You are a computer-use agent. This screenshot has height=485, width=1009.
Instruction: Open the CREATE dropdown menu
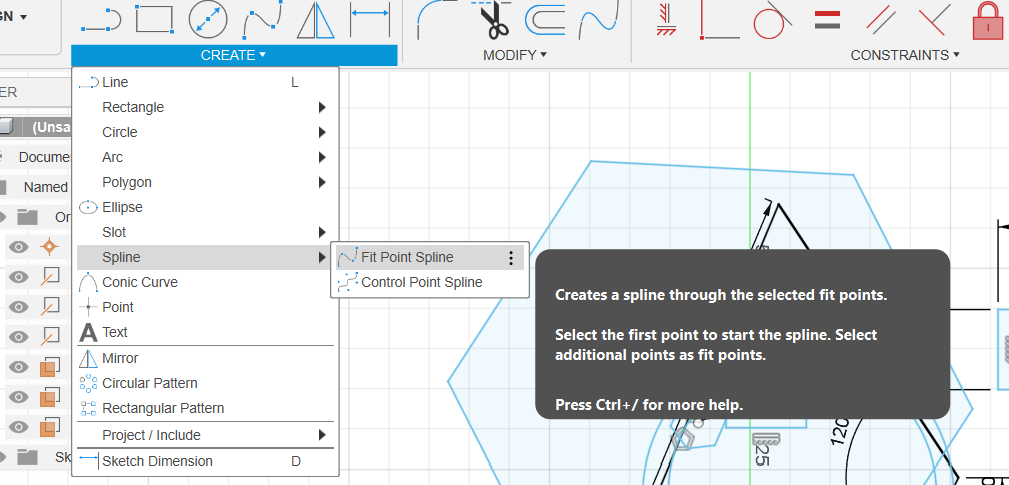pos(234,55)
